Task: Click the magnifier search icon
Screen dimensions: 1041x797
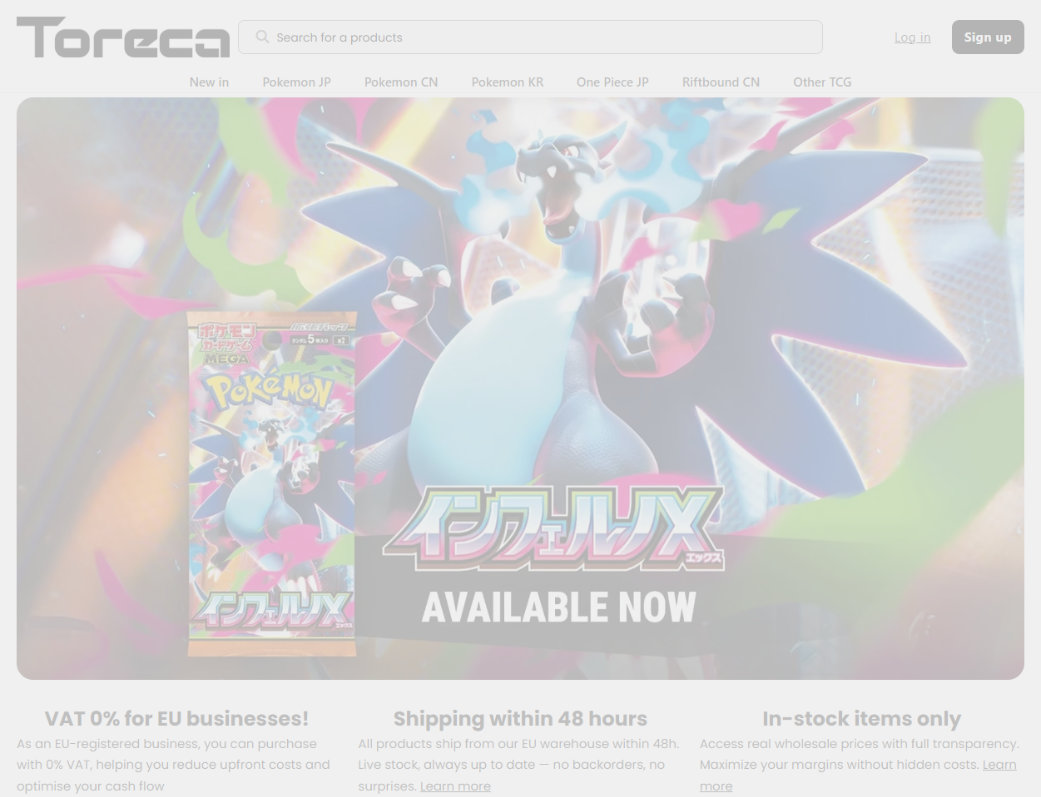Action: click(262, 37)
